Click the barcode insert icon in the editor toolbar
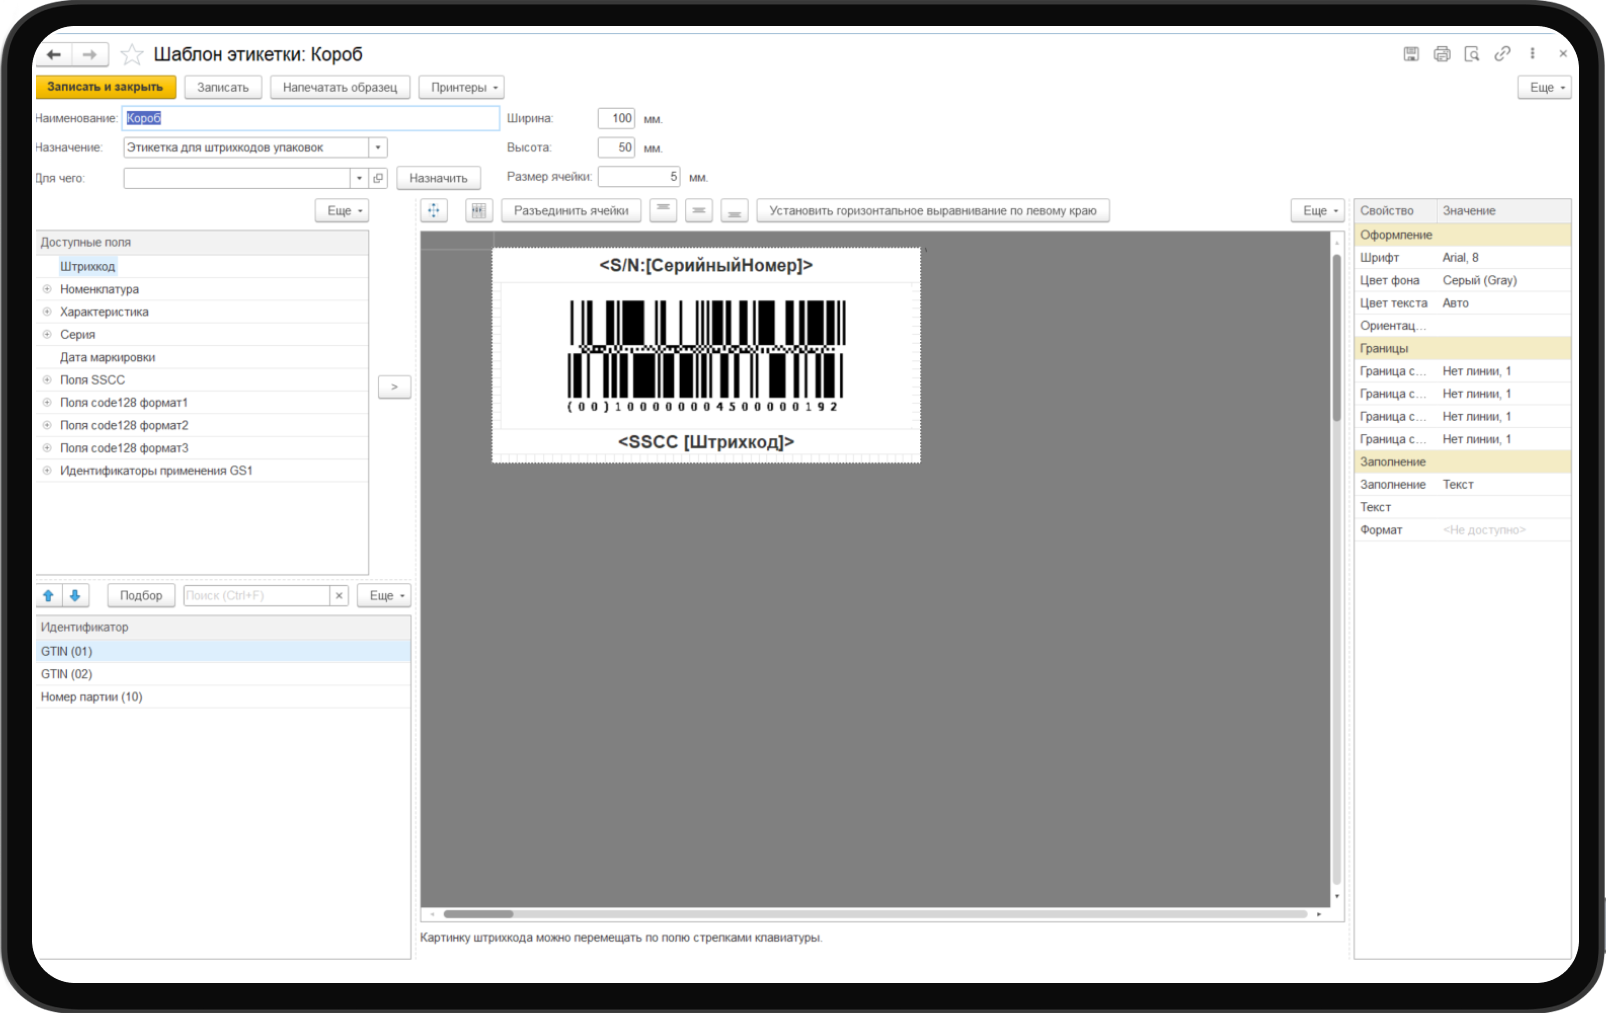Screen dimensions: 1606x1013 479,211
